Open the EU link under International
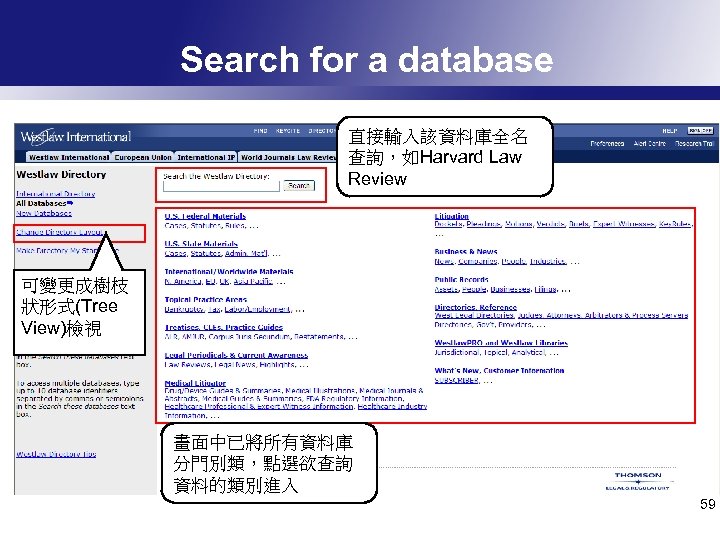 pyautogui.click(x=211, y=281)
